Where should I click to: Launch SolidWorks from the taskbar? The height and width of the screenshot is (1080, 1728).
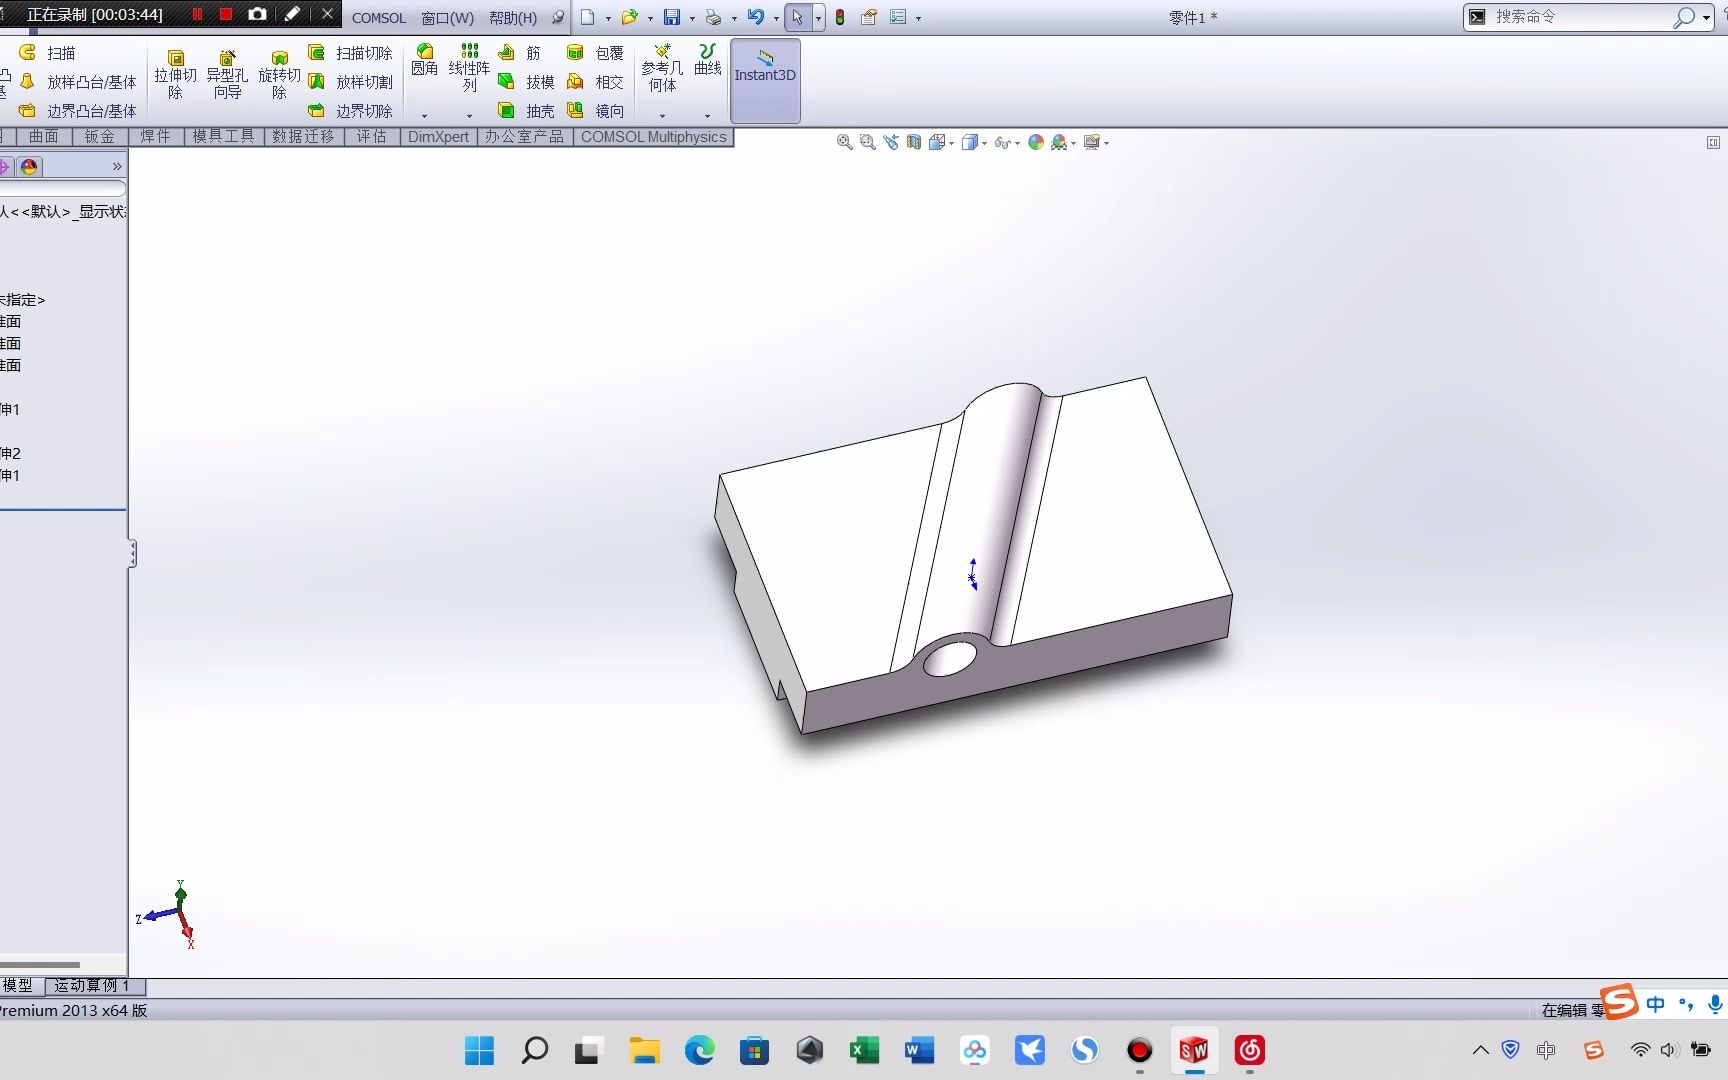pyautogui.click(x=1192, y=1051)
